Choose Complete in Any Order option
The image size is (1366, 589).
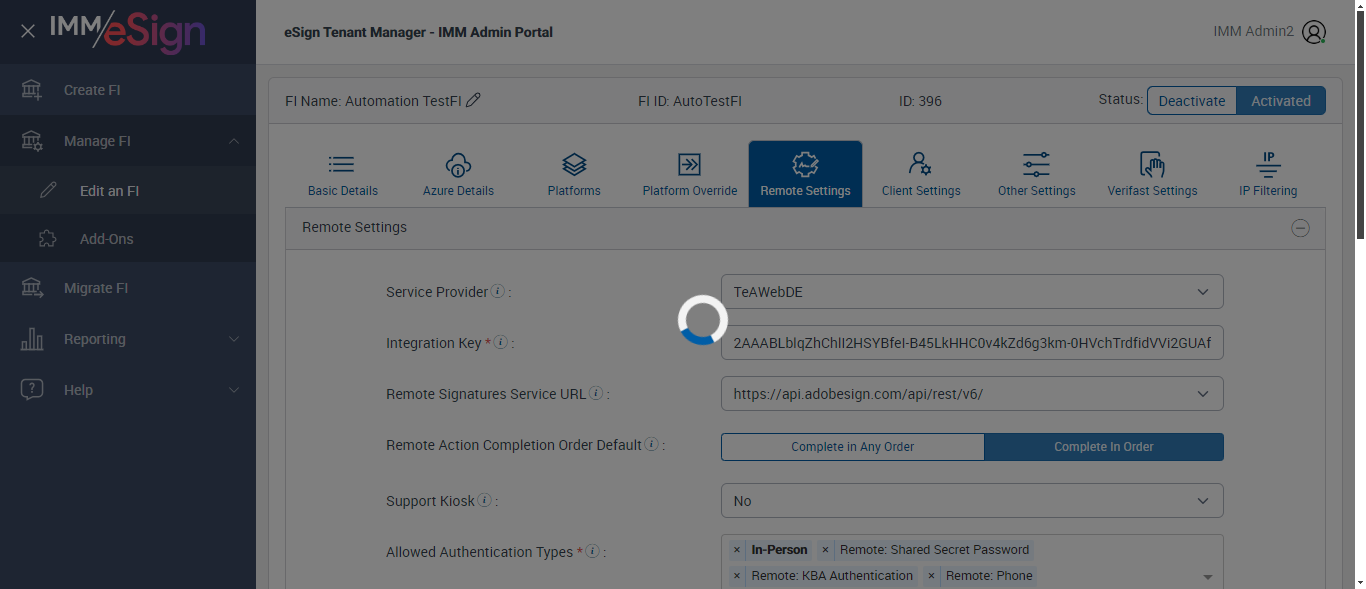pos(853,447)
